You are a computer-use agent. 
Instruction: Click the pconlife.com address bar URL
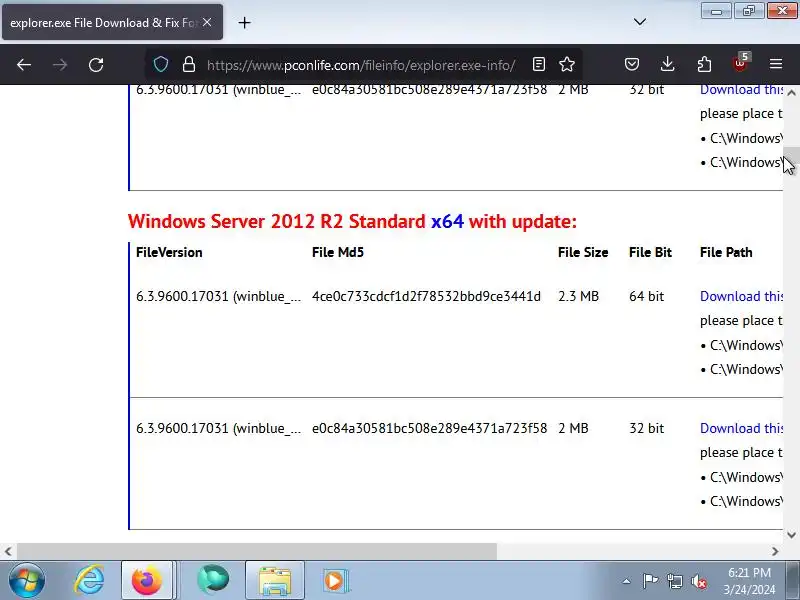(x=361, y=65)
